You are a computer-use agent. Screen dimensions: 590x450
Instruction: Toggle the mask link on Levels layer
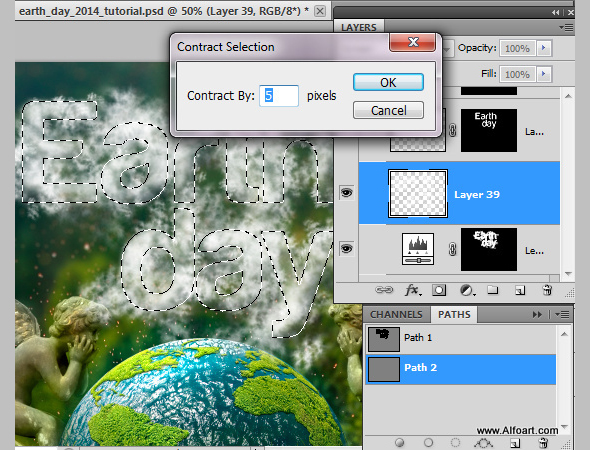452,249
